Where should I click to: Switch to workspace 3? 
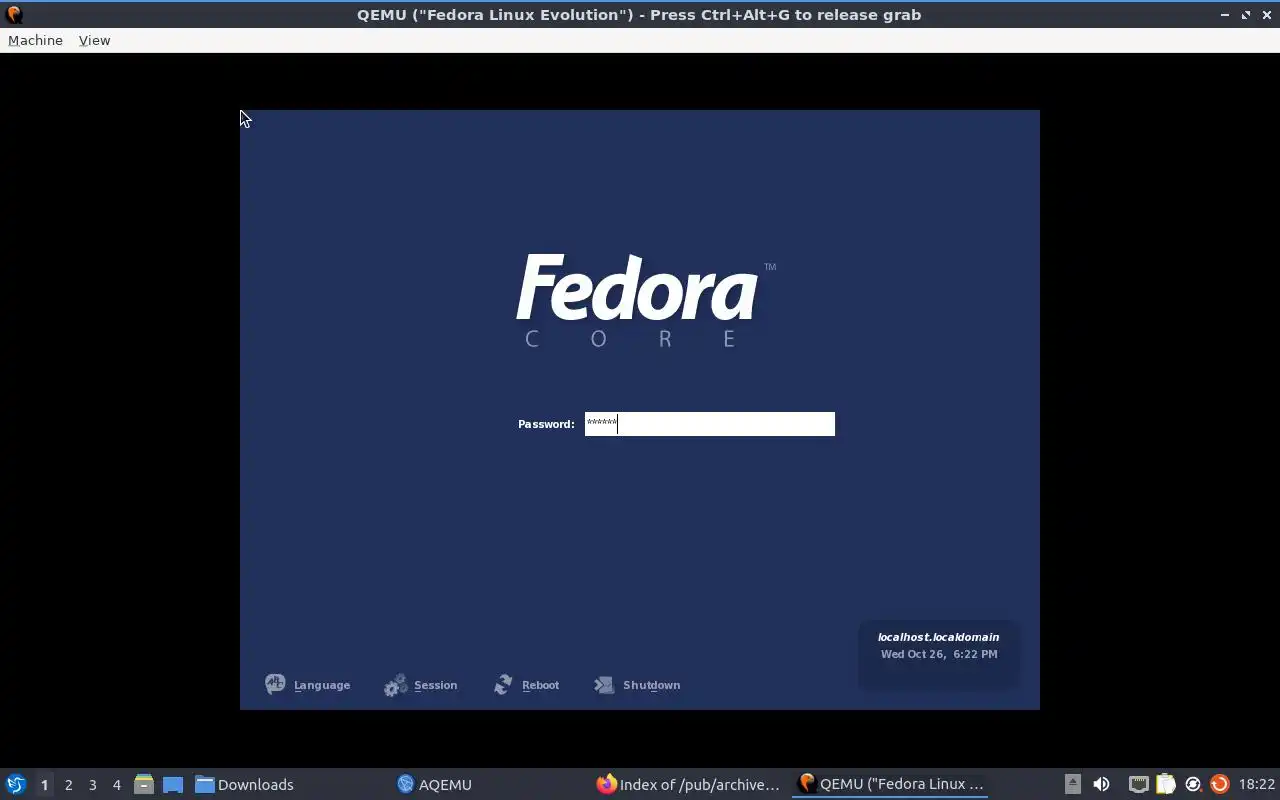pyautogui.click(x=92, y=785)
